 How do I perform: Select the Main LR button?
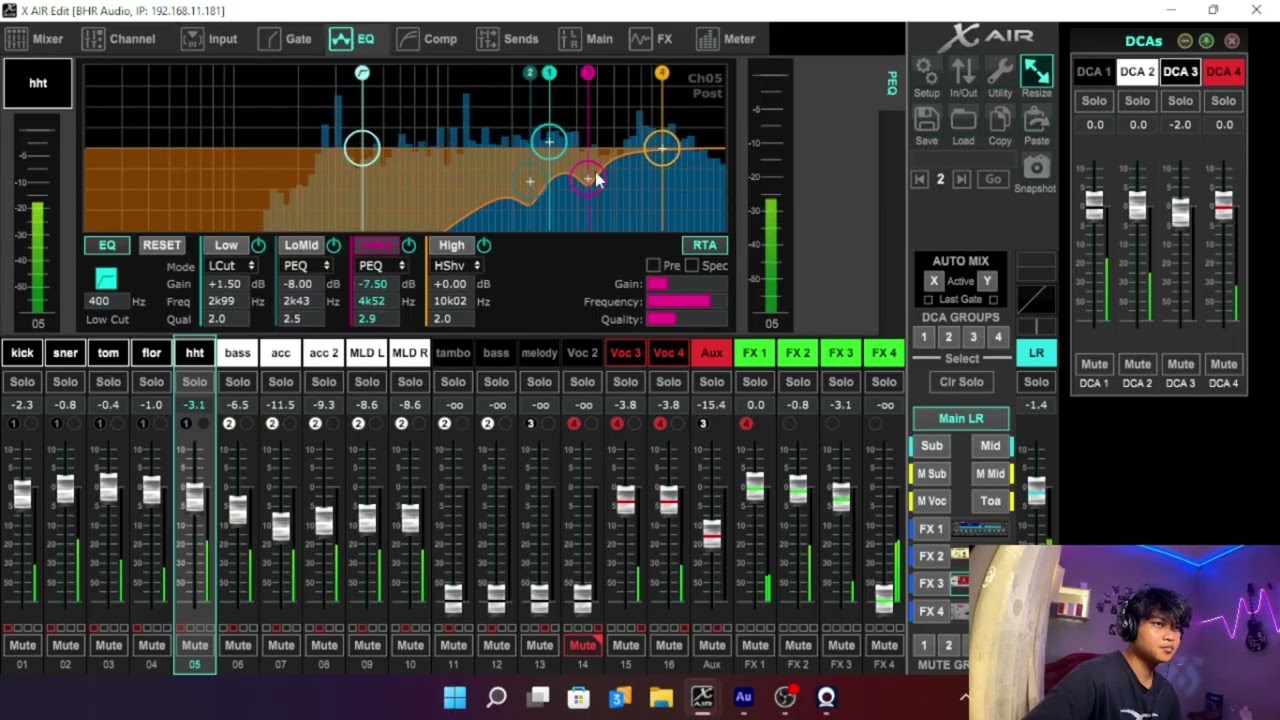(x=961, y=418)
